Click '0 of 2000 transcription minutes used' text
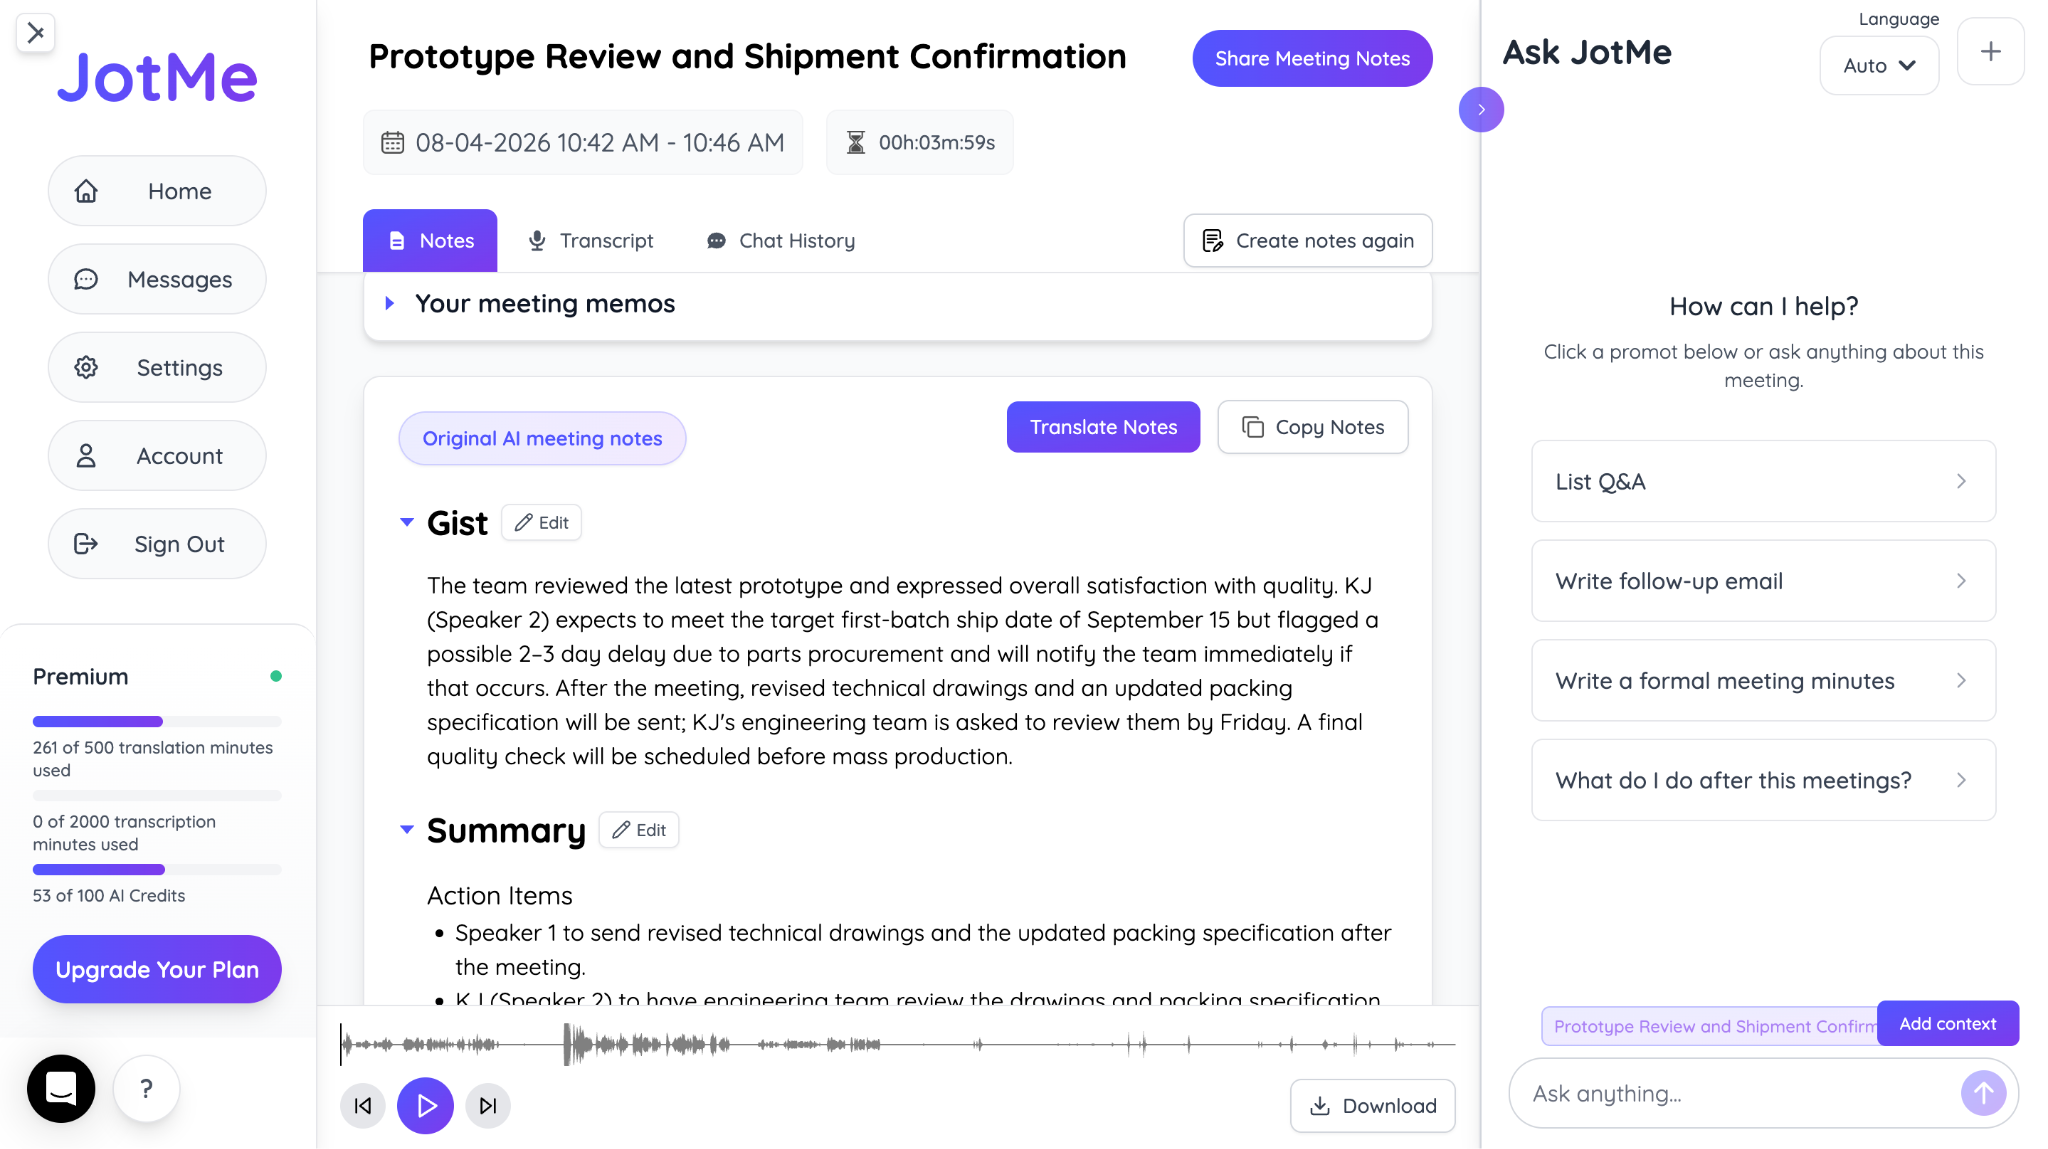This screenshot has width=2048, height=1149. point(124,832)
